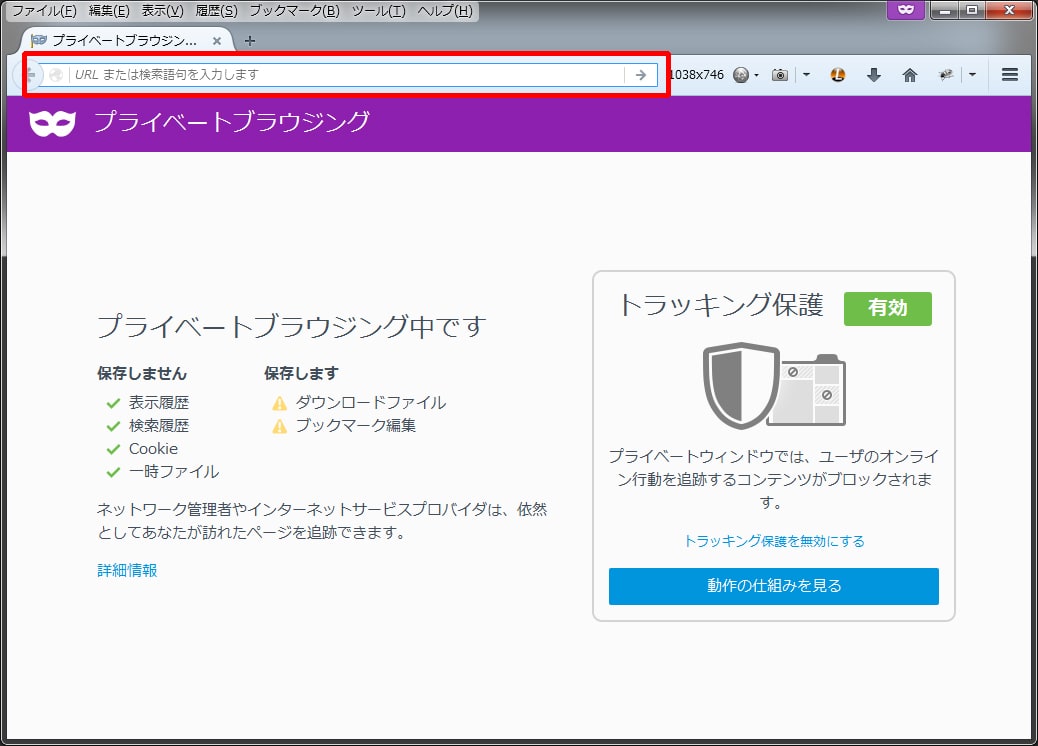Open the 詳細情報 link
This screenshot has width=1038, height=746.
127,570
